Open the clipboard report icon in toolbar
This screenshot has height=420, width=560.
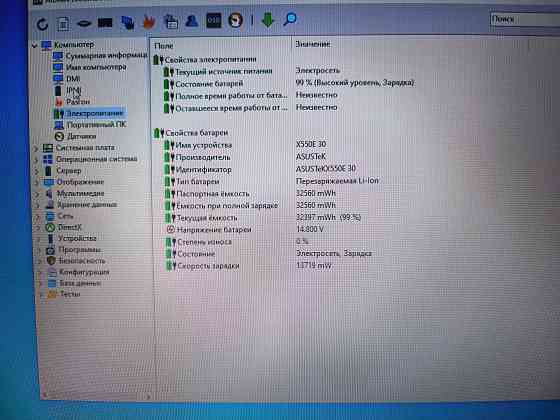(x=171, y=21)
